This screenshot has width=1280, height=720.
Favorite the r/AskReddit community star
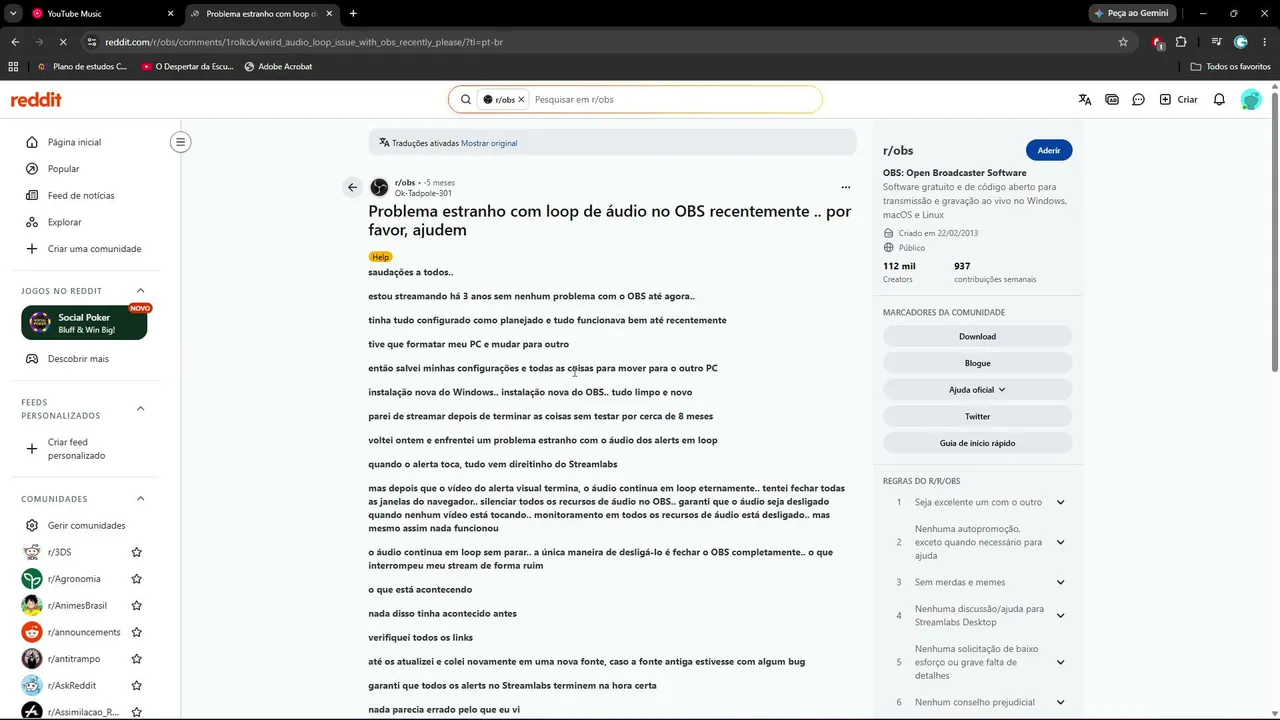coord(137,686)
